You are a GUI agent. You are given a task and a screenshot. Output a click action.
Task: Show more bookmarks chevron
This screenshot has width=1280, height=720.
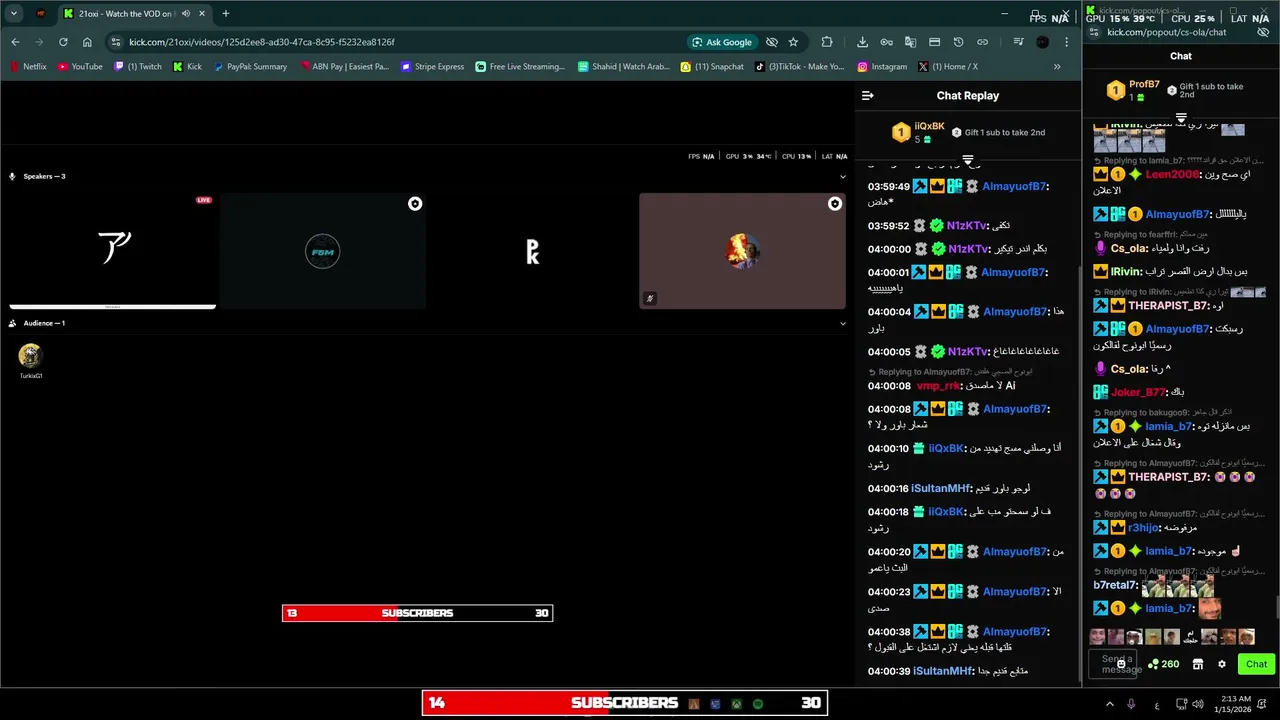pos(1057,67)
